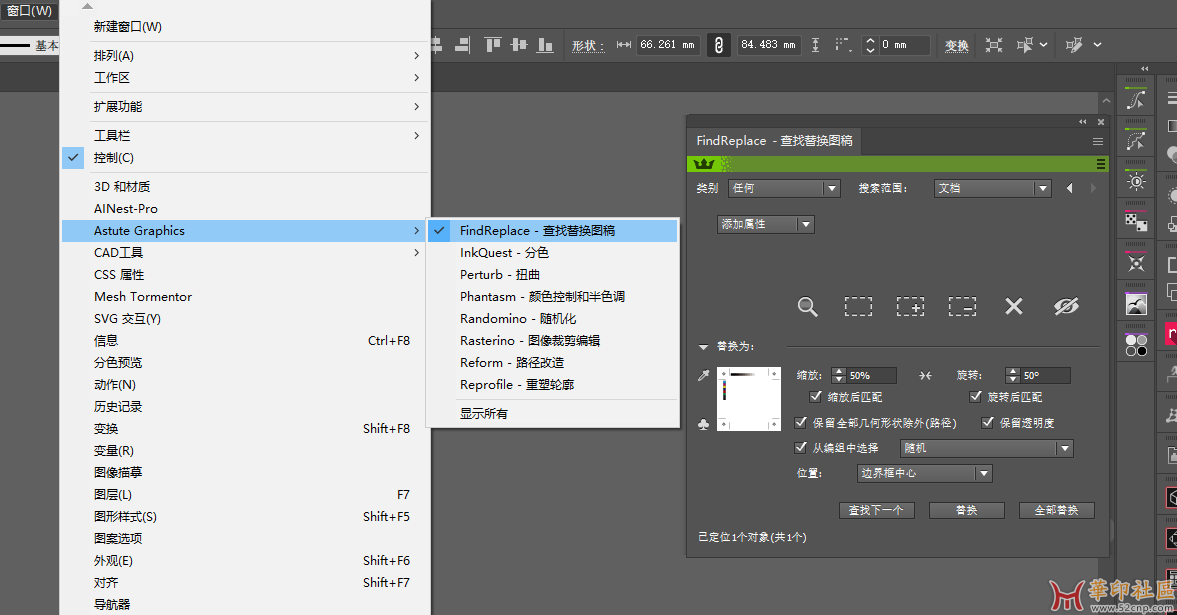Click the 全部替换 button

click(1056, 510)
